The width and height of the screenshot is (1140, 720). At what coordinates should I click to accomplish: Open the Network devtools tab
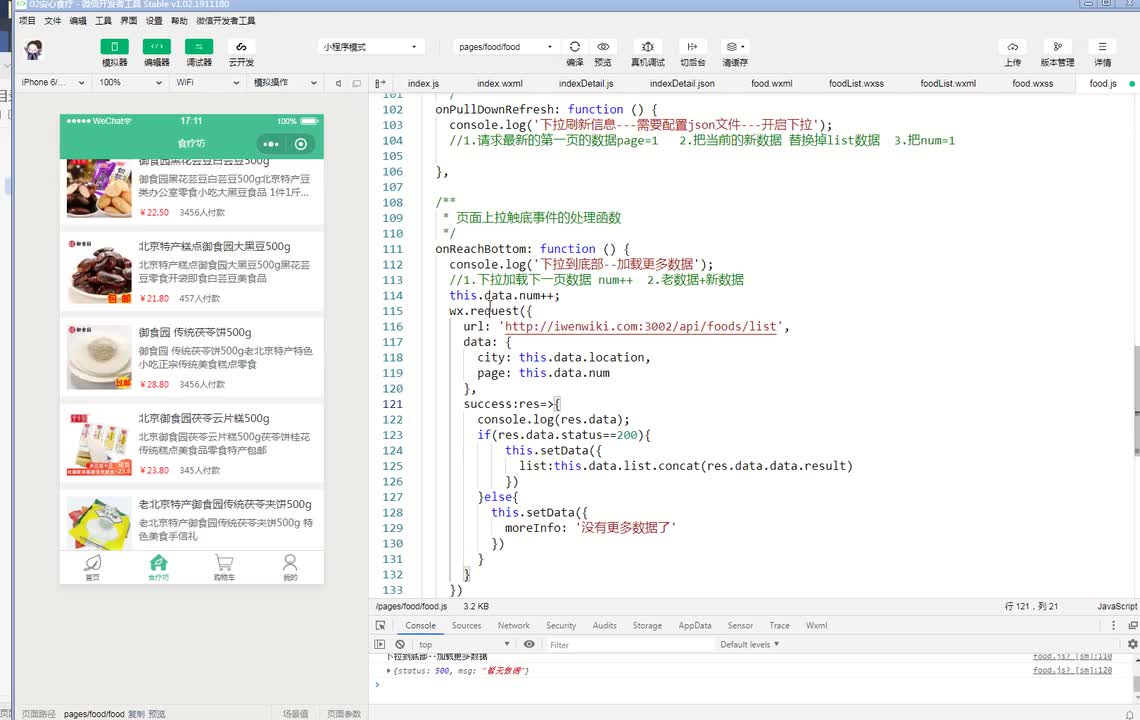point(513,626)
